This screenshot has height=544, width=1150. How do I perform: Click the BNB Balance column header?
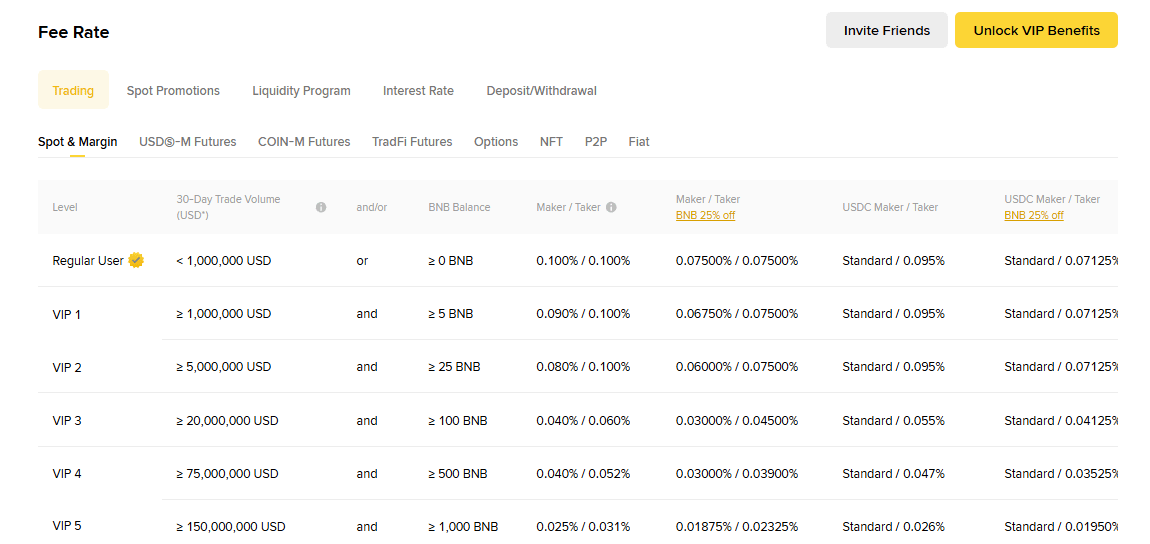pos(459,207)
